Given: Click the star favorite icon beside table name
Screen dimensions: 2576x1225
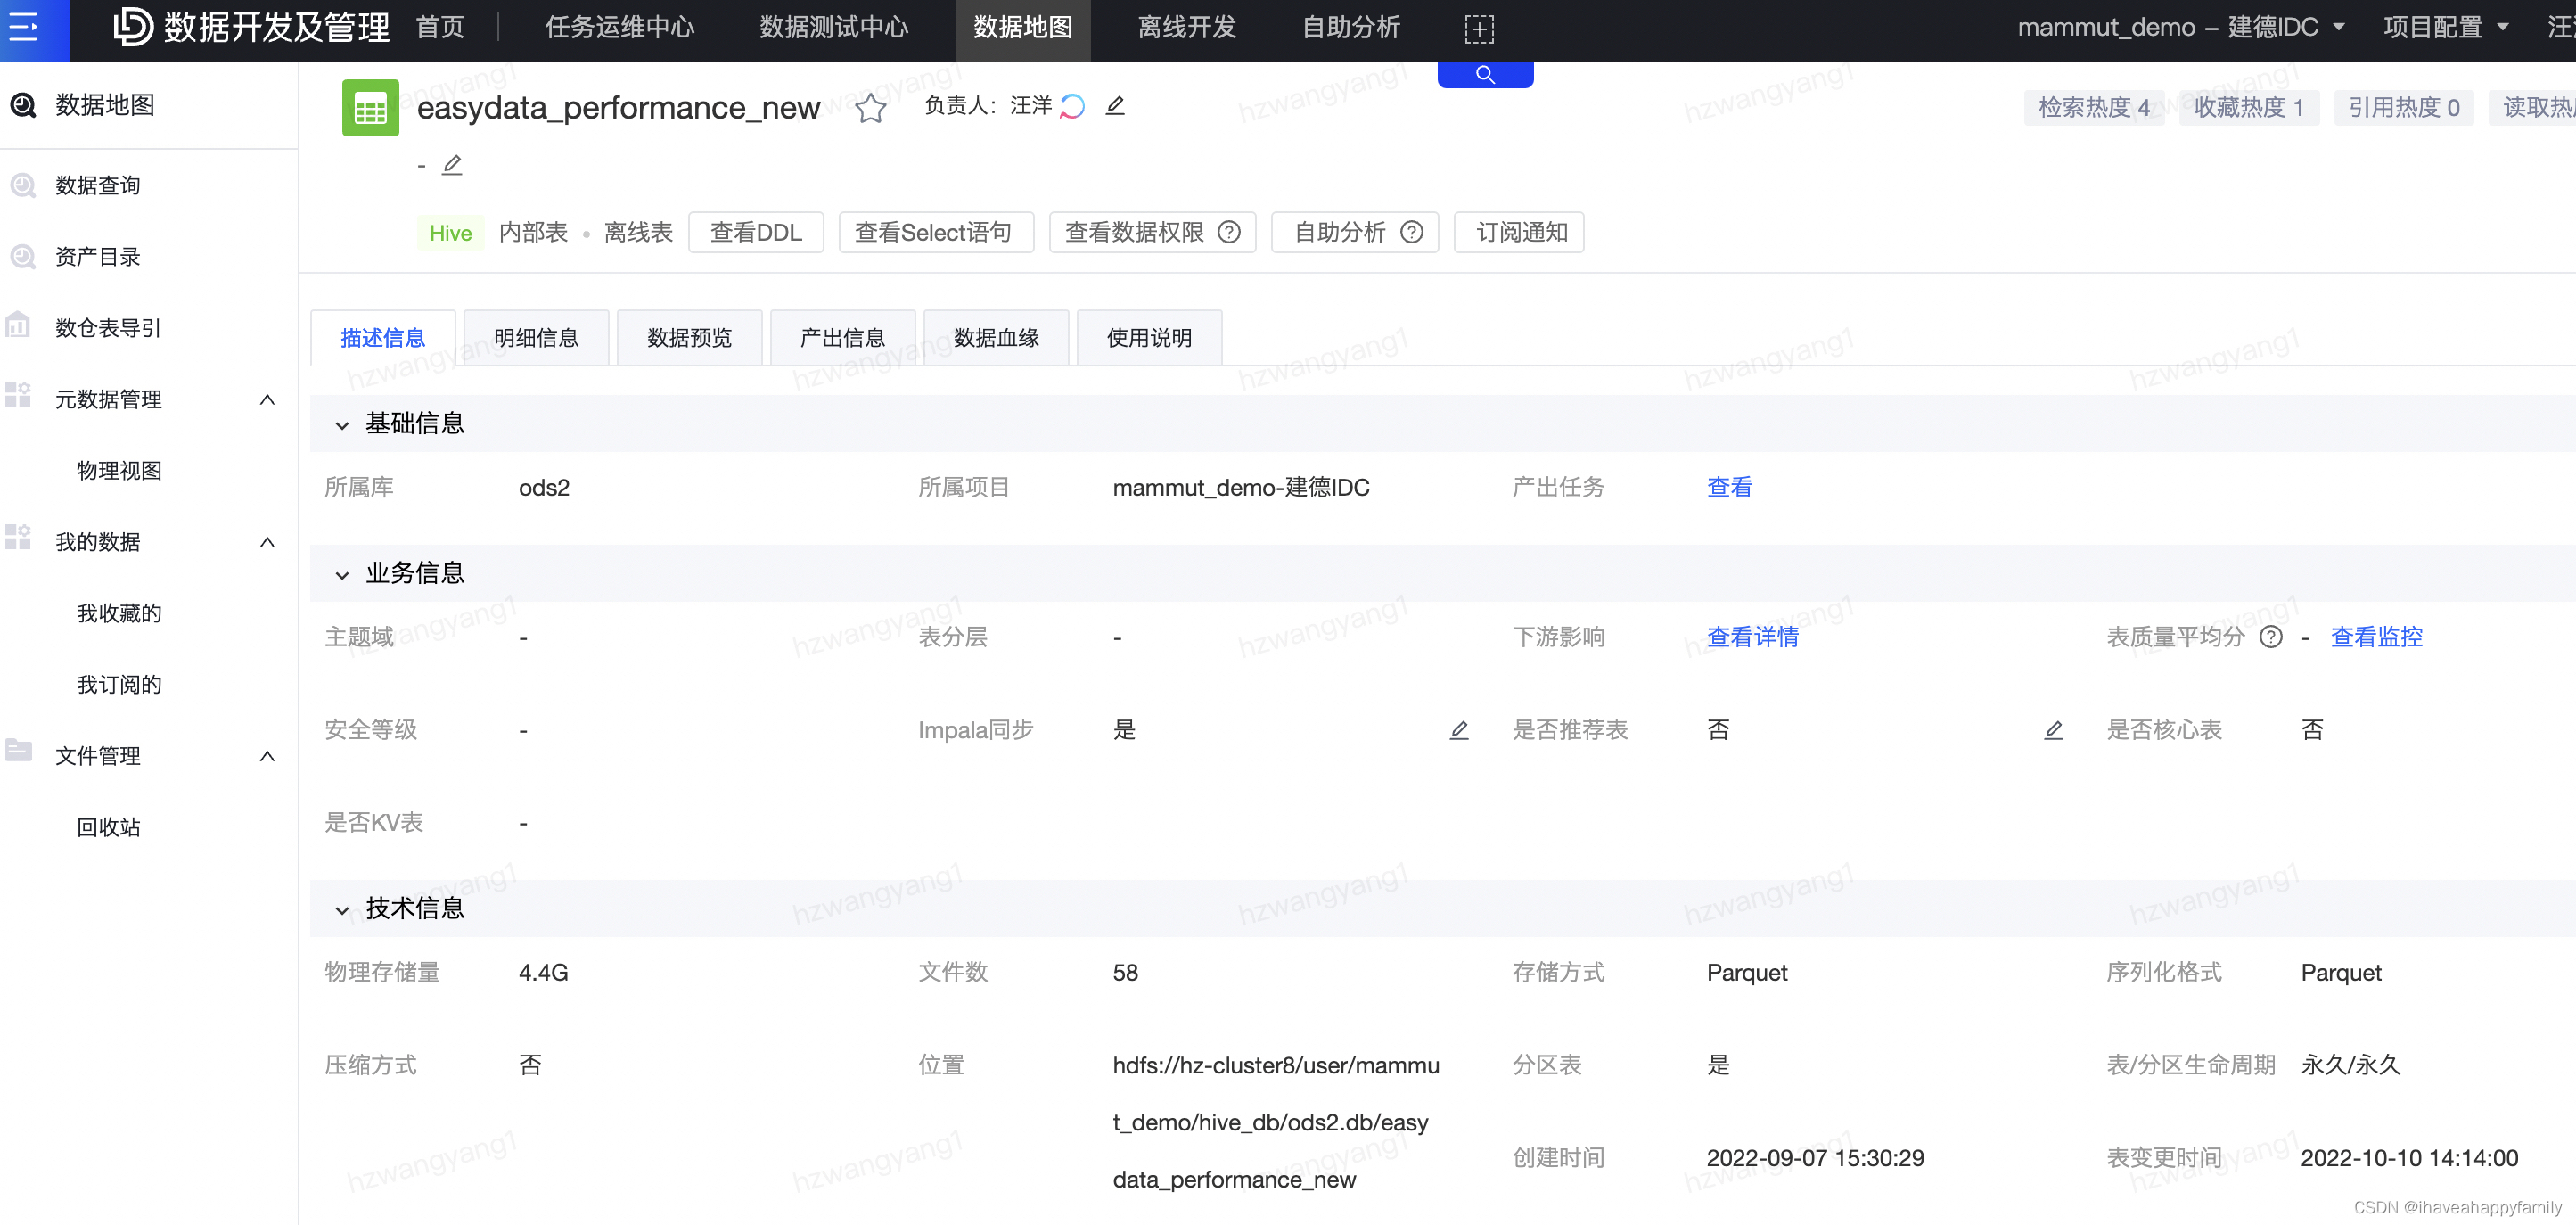Looking at the screenshot, I should tap(870, 108).
